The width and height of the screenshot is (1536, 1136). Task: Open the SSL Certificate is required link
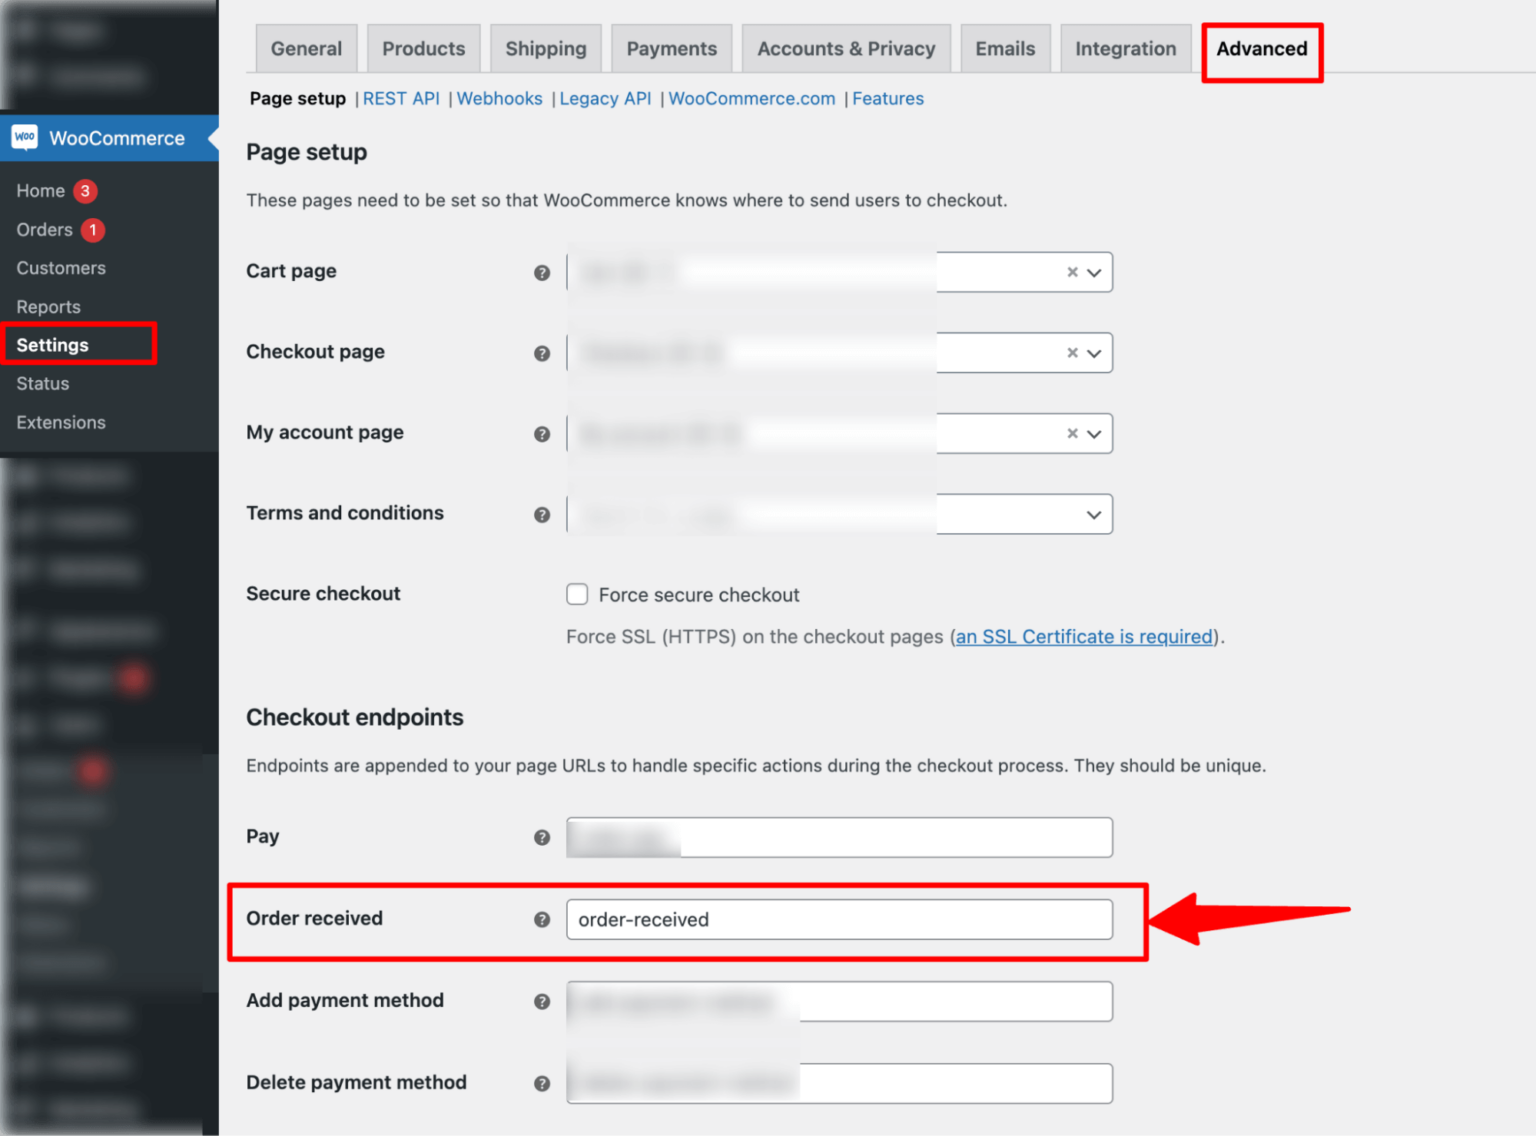tap(1083, 636)
